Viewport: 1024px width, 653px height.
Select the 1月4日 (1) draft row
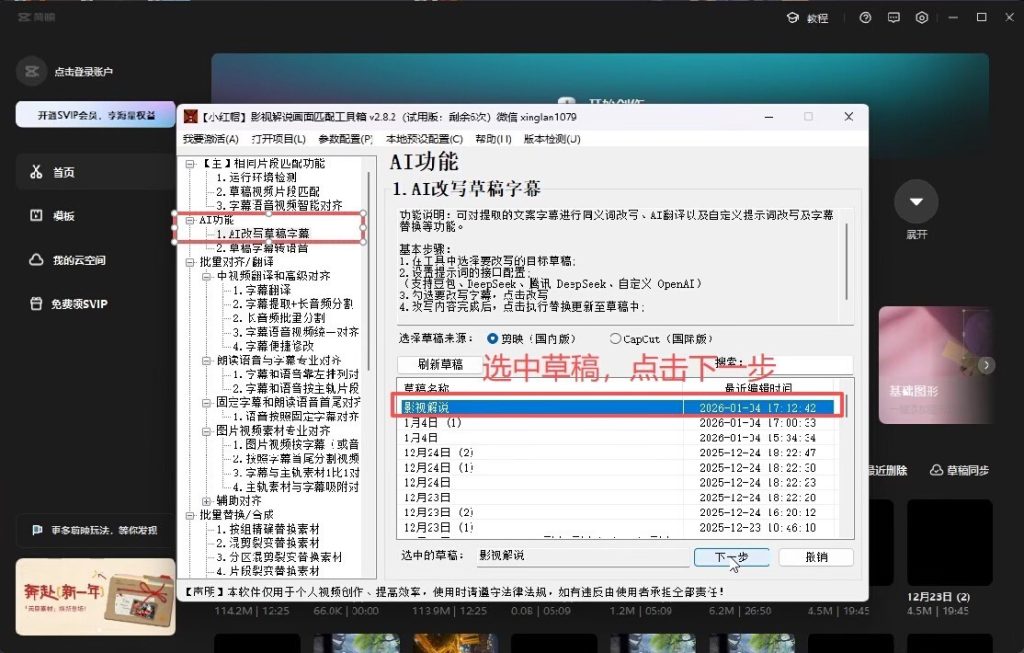tap(617, 422)
